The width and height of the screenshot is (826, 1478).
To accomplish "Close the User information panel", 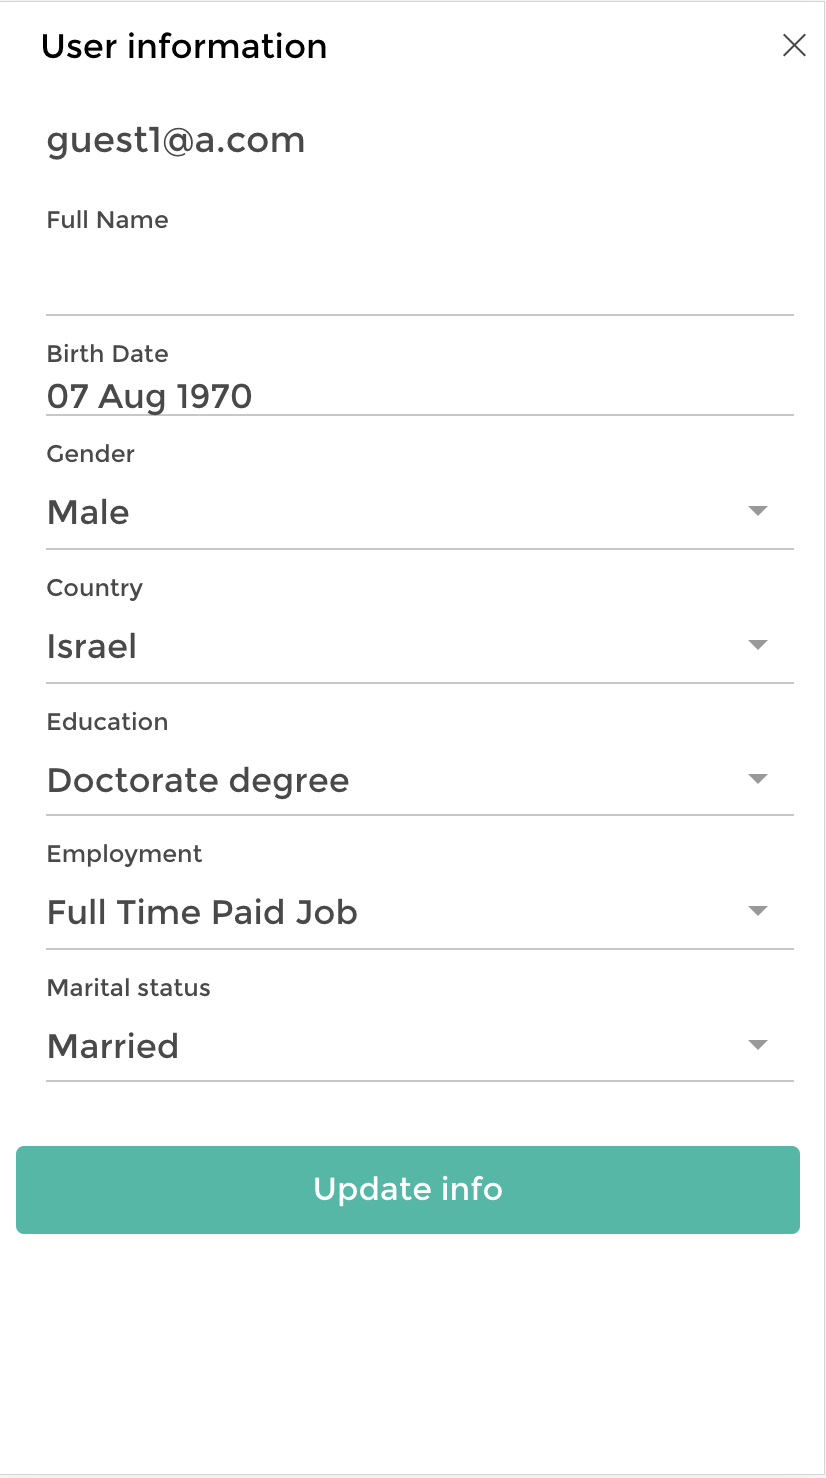I will pyautogui.click(x=794, y=45).
